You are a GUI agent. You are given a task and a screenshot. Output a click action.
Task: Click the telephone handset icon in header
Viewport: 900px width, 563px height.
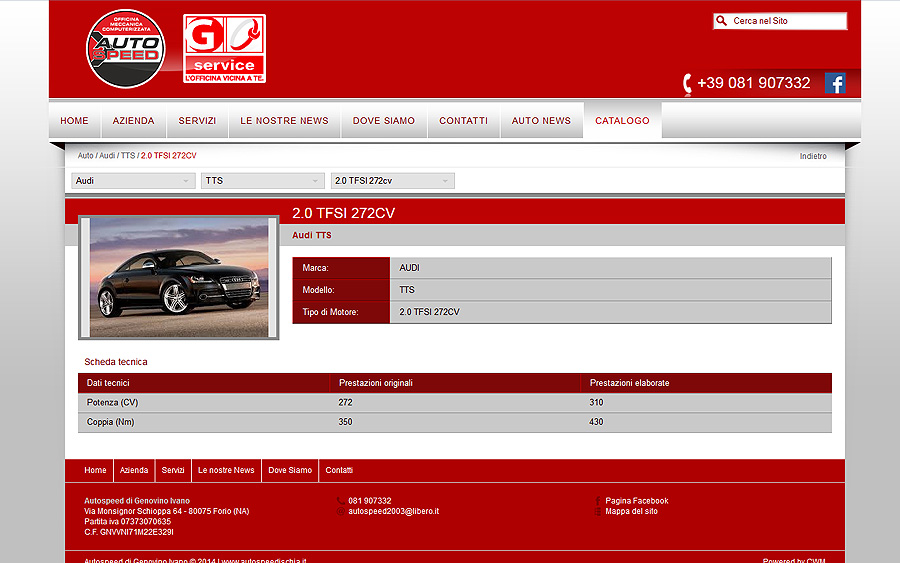687,84
